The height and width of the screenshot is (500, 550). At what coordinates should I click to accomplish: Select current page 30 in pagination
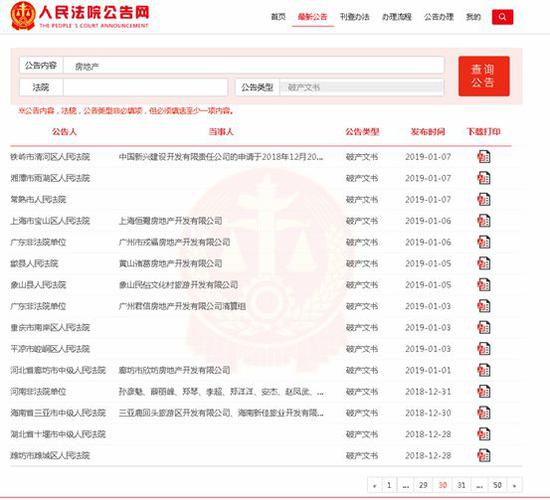442,485
